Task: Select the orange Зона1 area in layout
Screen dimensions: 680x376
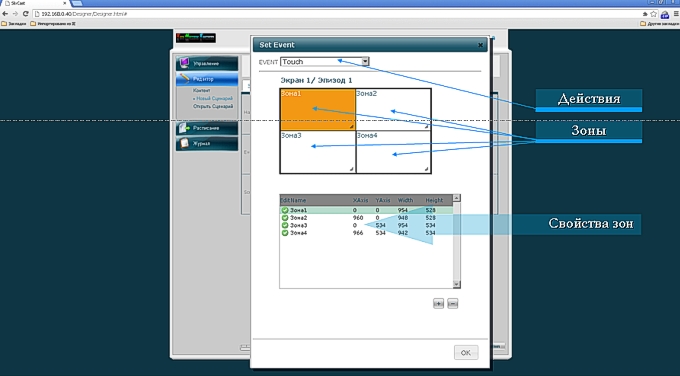Action: coord(317,109)
